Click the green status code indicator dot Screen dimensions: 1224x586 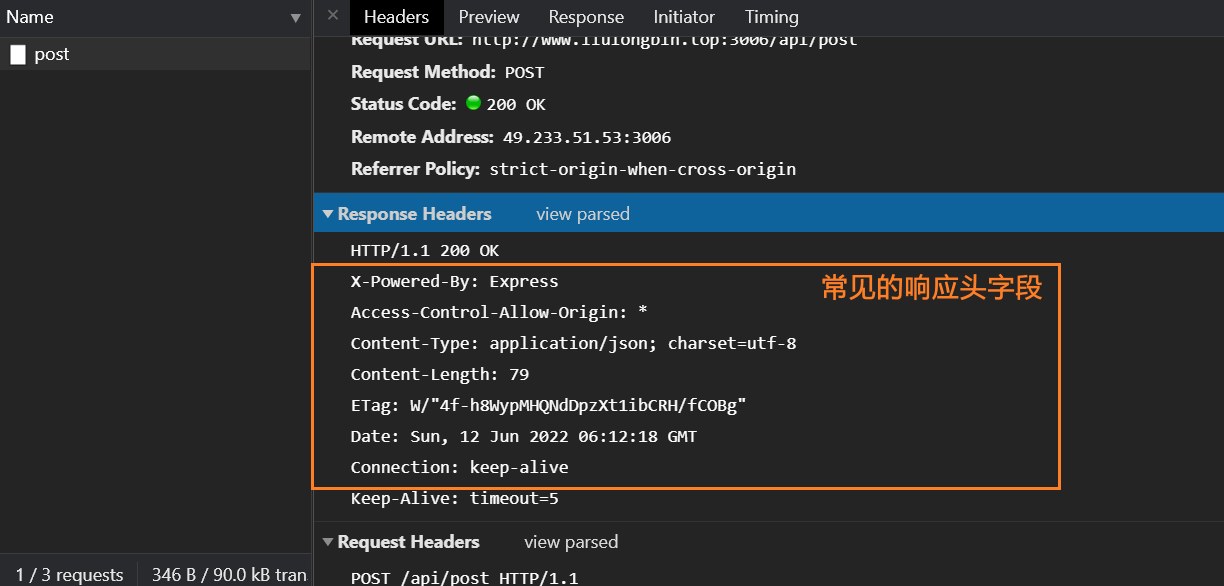coord(473,103)
